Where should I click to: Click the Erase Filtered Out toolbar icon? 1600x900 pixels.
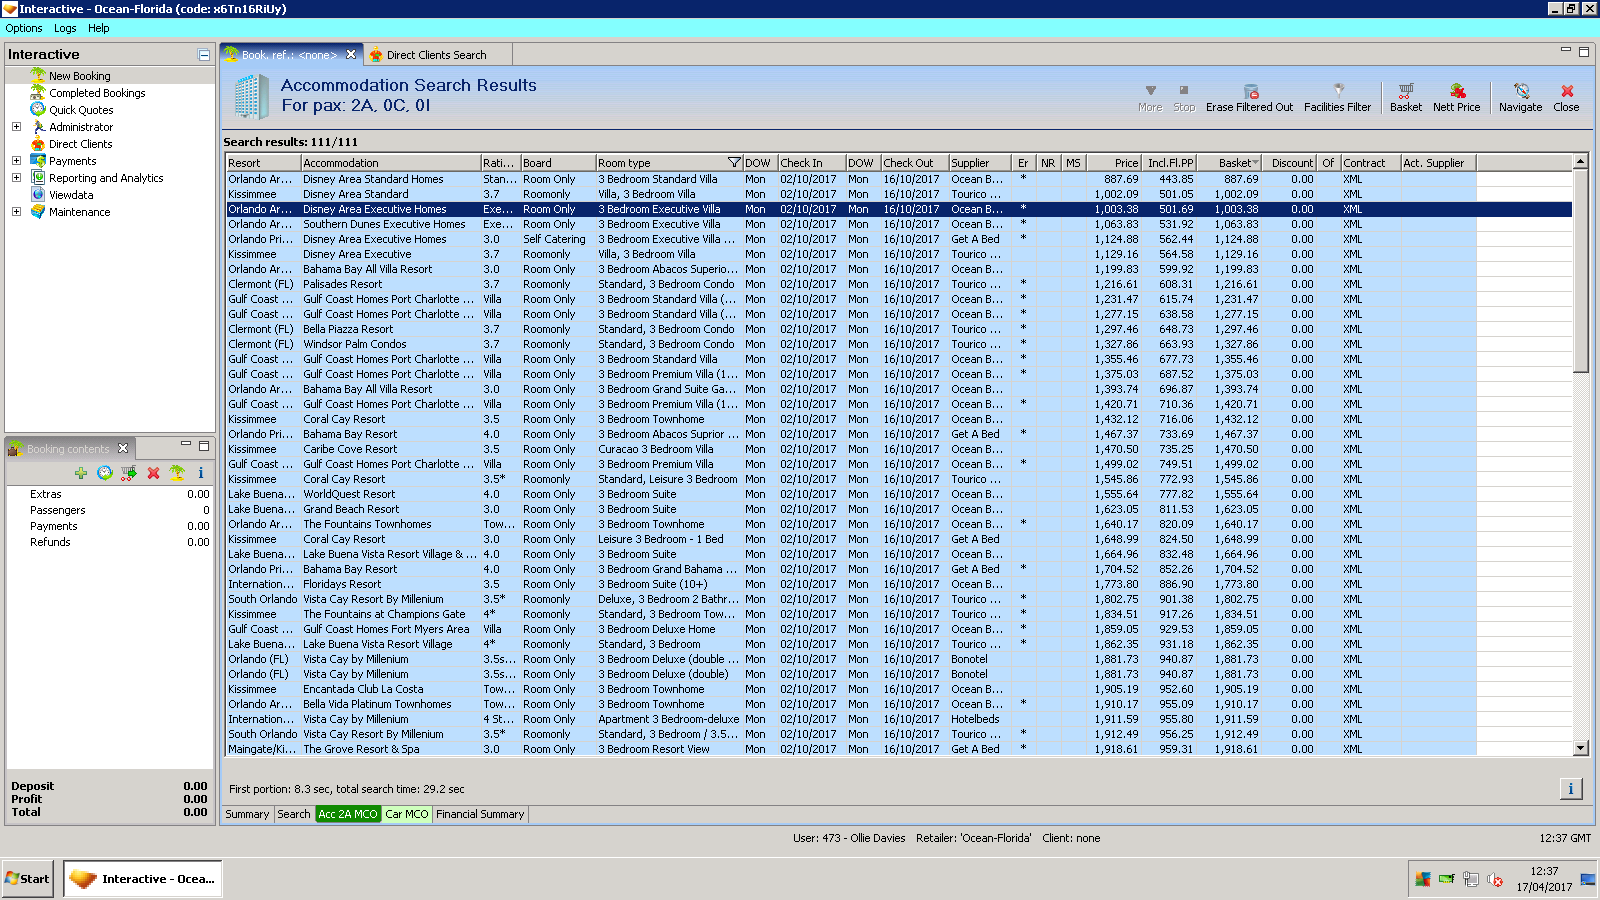tap(1250, 92)
